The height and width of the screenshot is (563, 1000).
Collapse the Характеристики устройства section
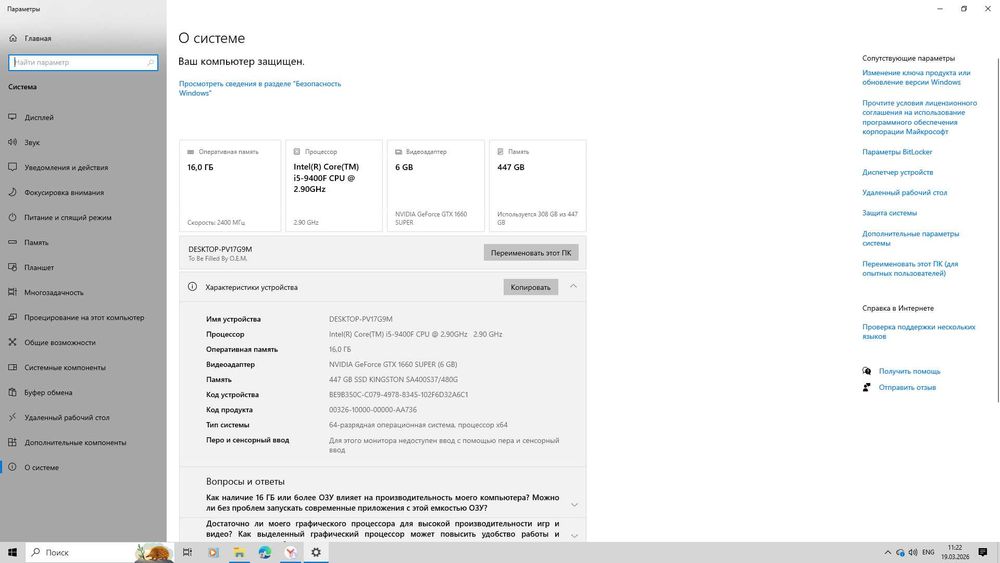click(x=573, y=286)
